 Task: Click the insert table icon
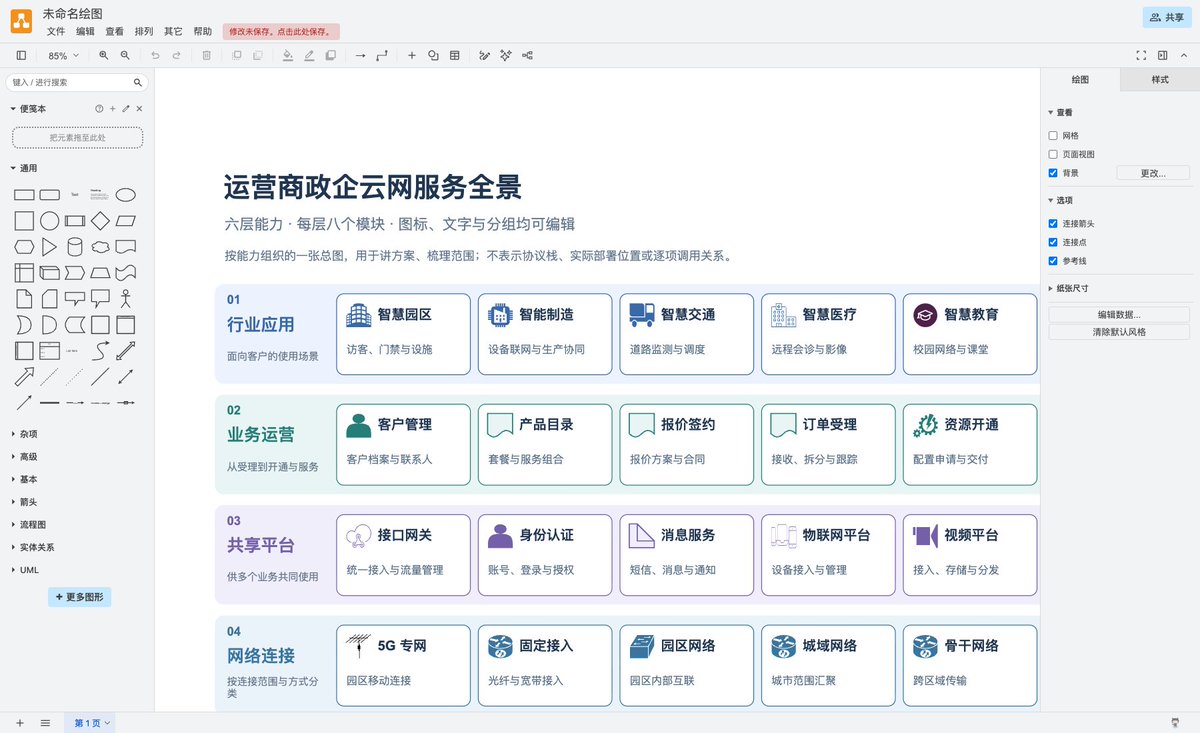[x=455, y=56]
